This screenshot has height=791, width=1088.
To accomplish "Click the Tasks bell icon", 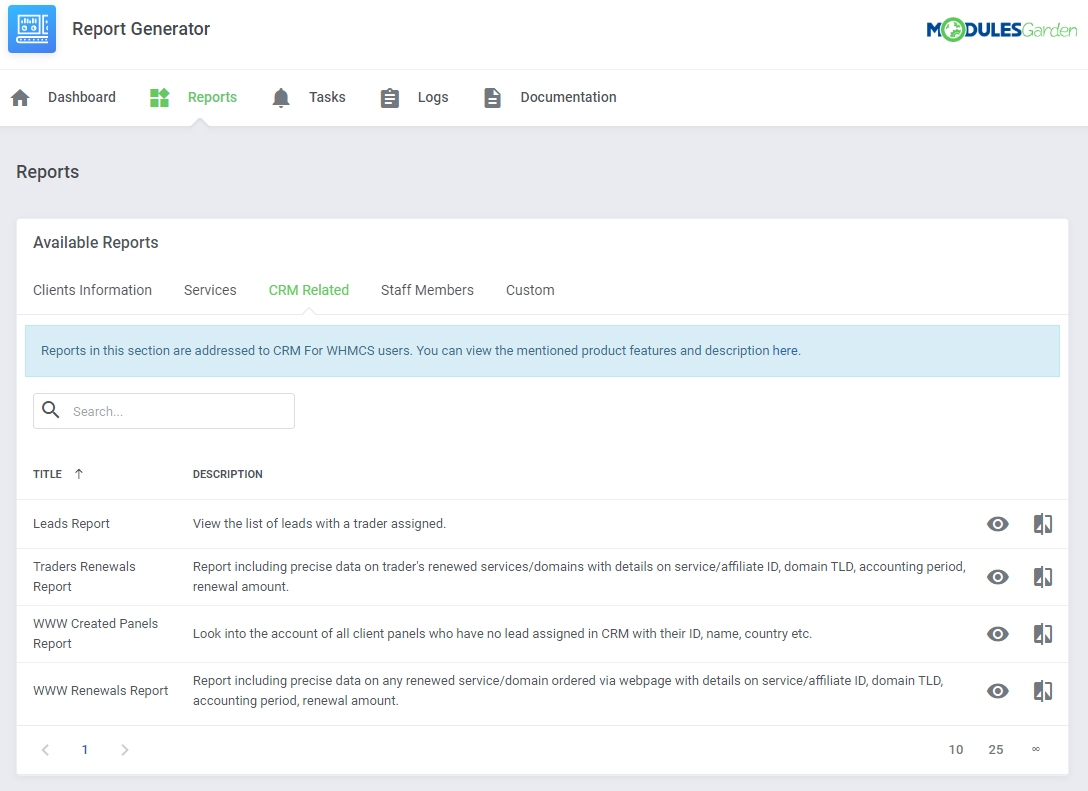I will pyautogui.click(x=281, y=98).
